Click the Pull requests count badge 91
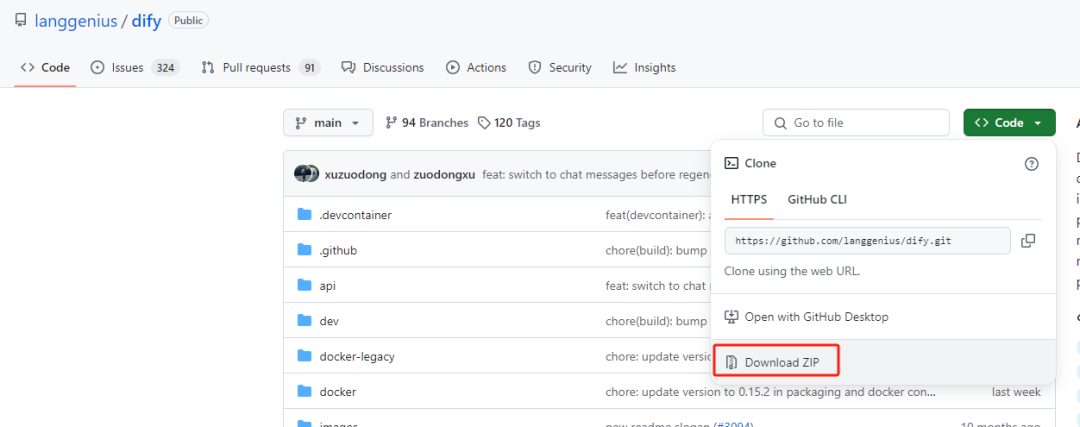Image resolution: width=1080 pixels, height=427 pixels. click(x=309, y=67)
